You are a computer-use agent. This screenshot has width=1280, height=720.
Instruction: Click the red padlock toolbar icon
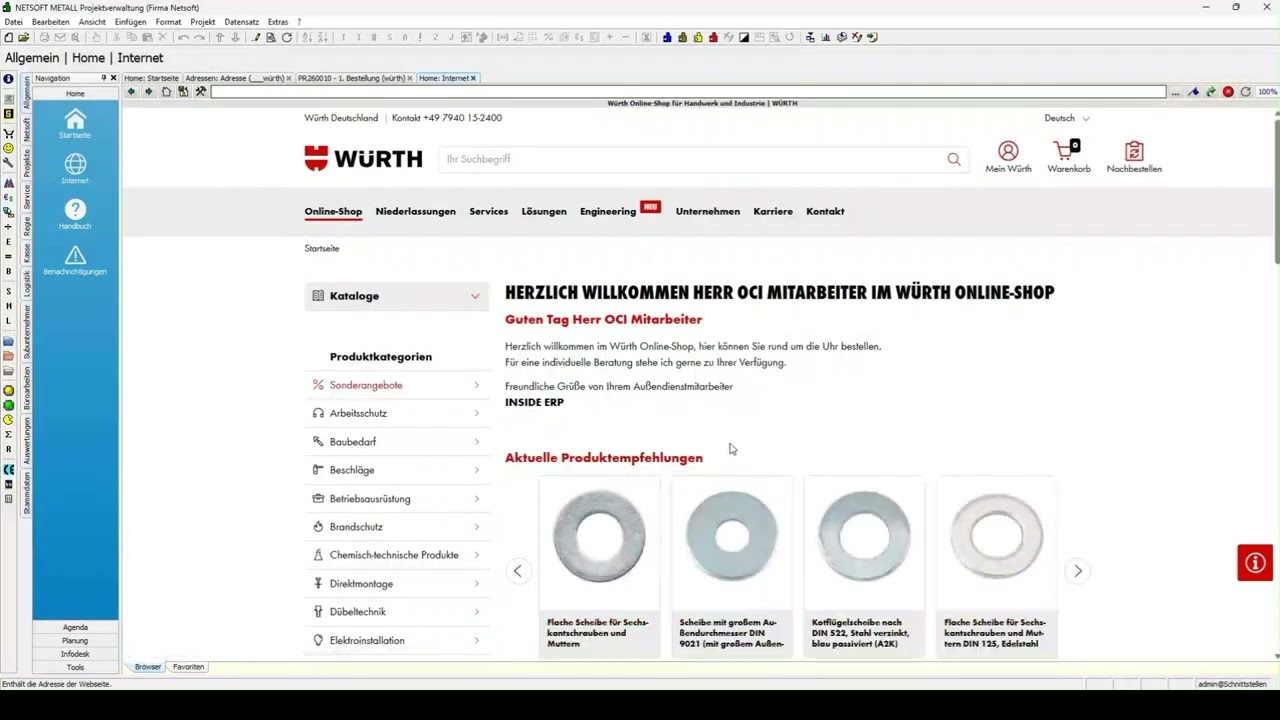point(713,37)
